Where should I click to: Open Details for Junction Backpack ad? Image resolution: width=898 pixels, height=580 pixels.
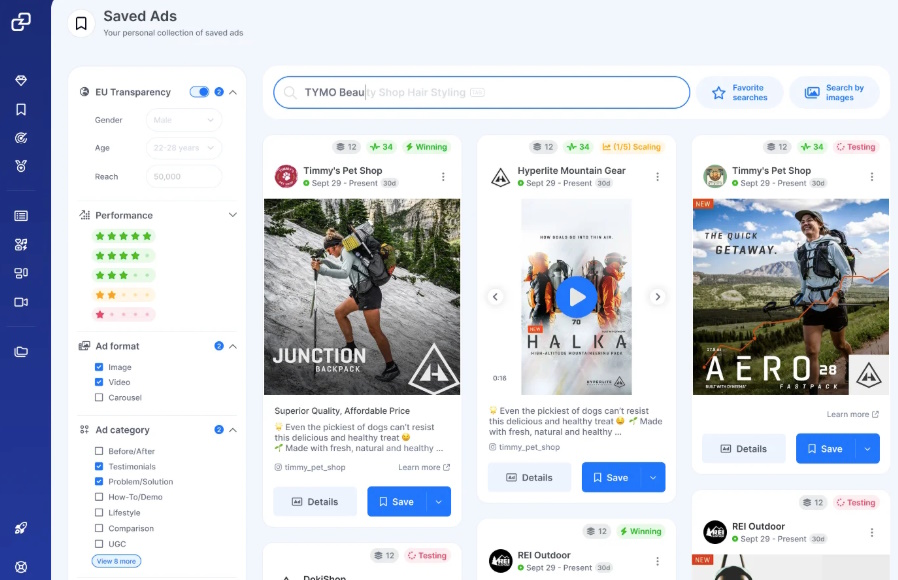[x=315, y=502]
